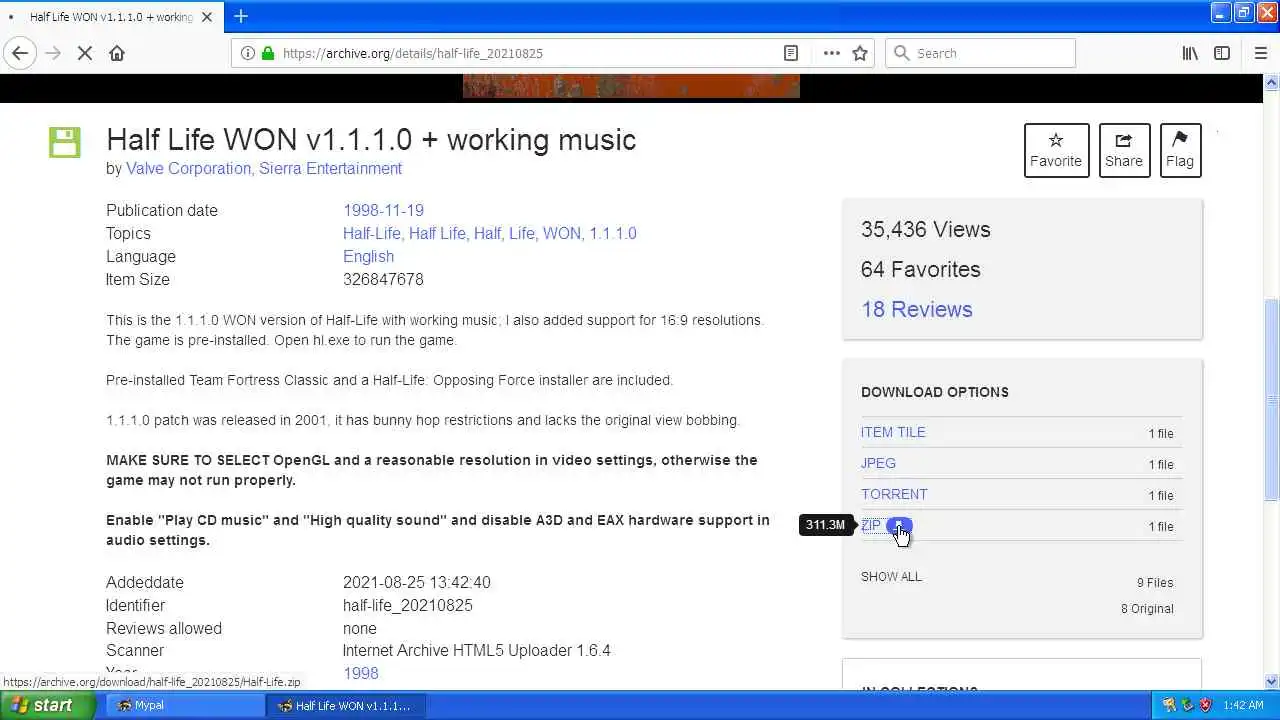Open the Windows start menu

[48, 705]
